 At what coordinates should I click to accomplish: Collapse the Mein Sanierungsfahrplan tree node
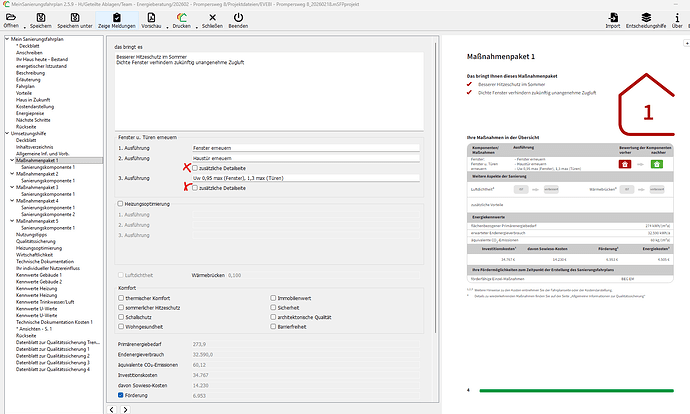(4, 39)
